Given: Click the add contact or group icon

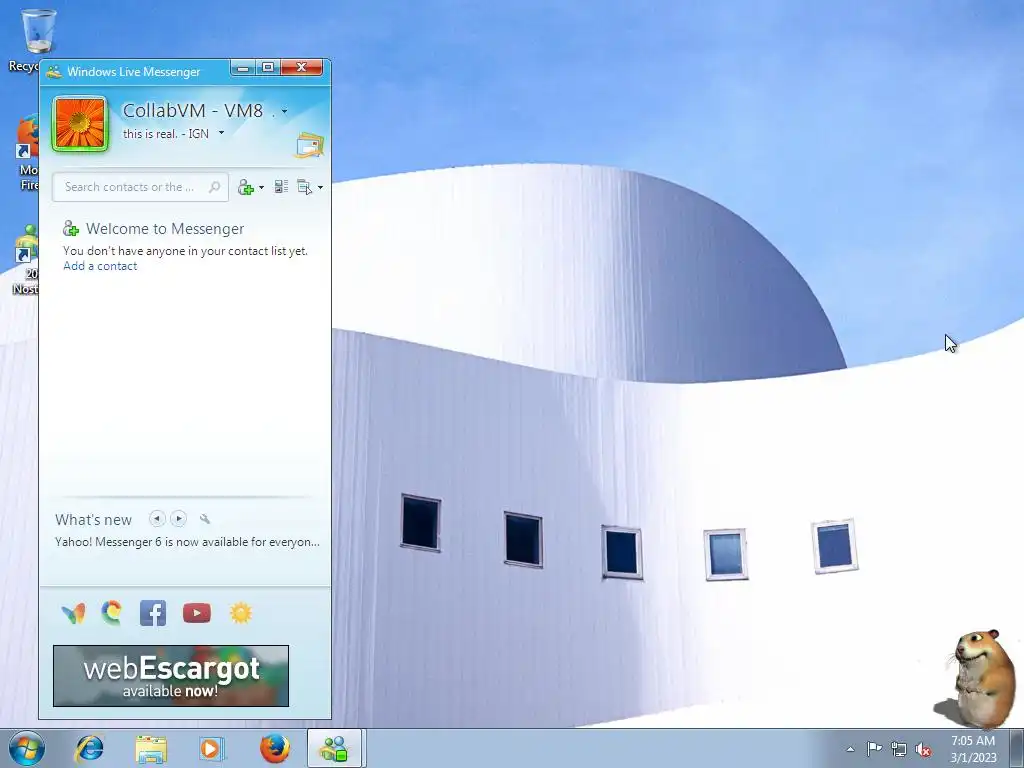Looking at the screenshot, I should point(246,187).
